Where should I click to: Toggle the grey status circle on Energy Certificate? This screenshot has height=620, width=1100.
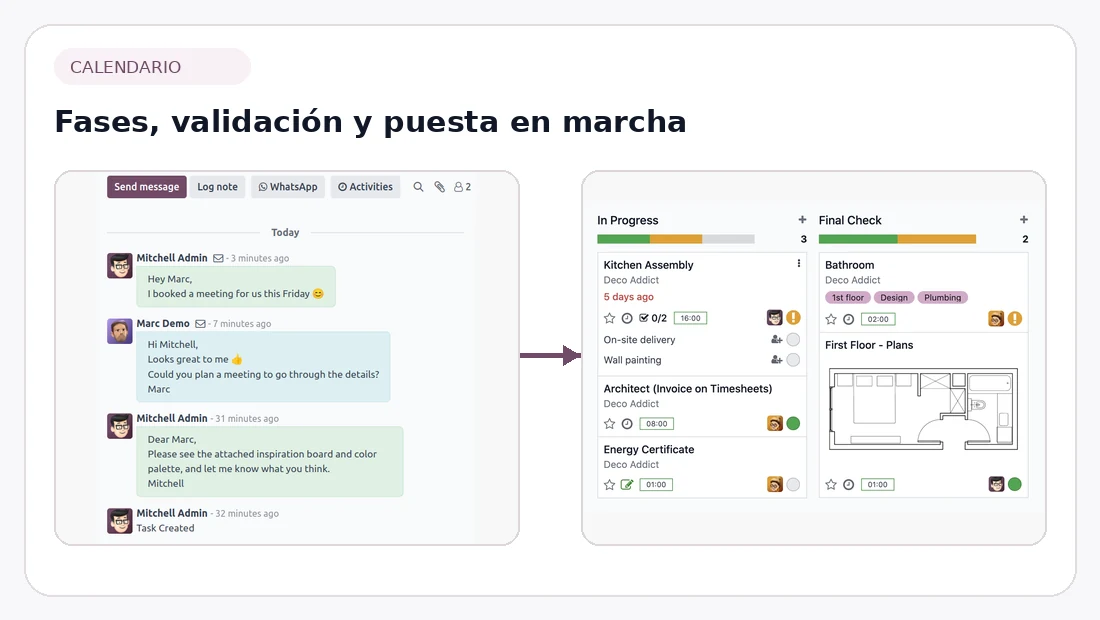click(x=793, y=485)
